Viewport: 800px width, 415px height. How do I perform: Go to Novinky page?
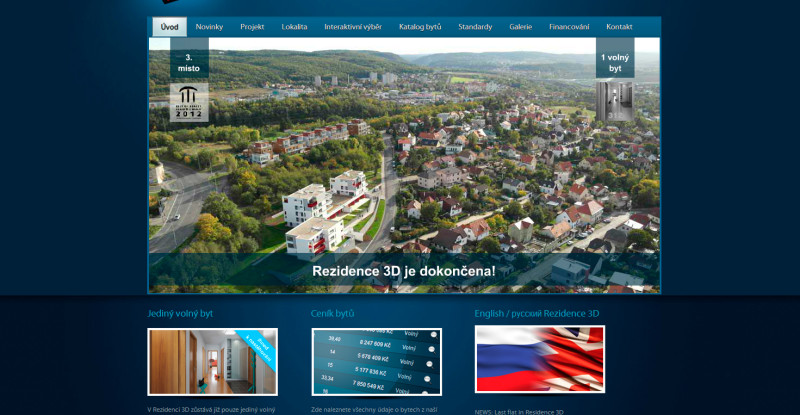click(x=209, y=27)
